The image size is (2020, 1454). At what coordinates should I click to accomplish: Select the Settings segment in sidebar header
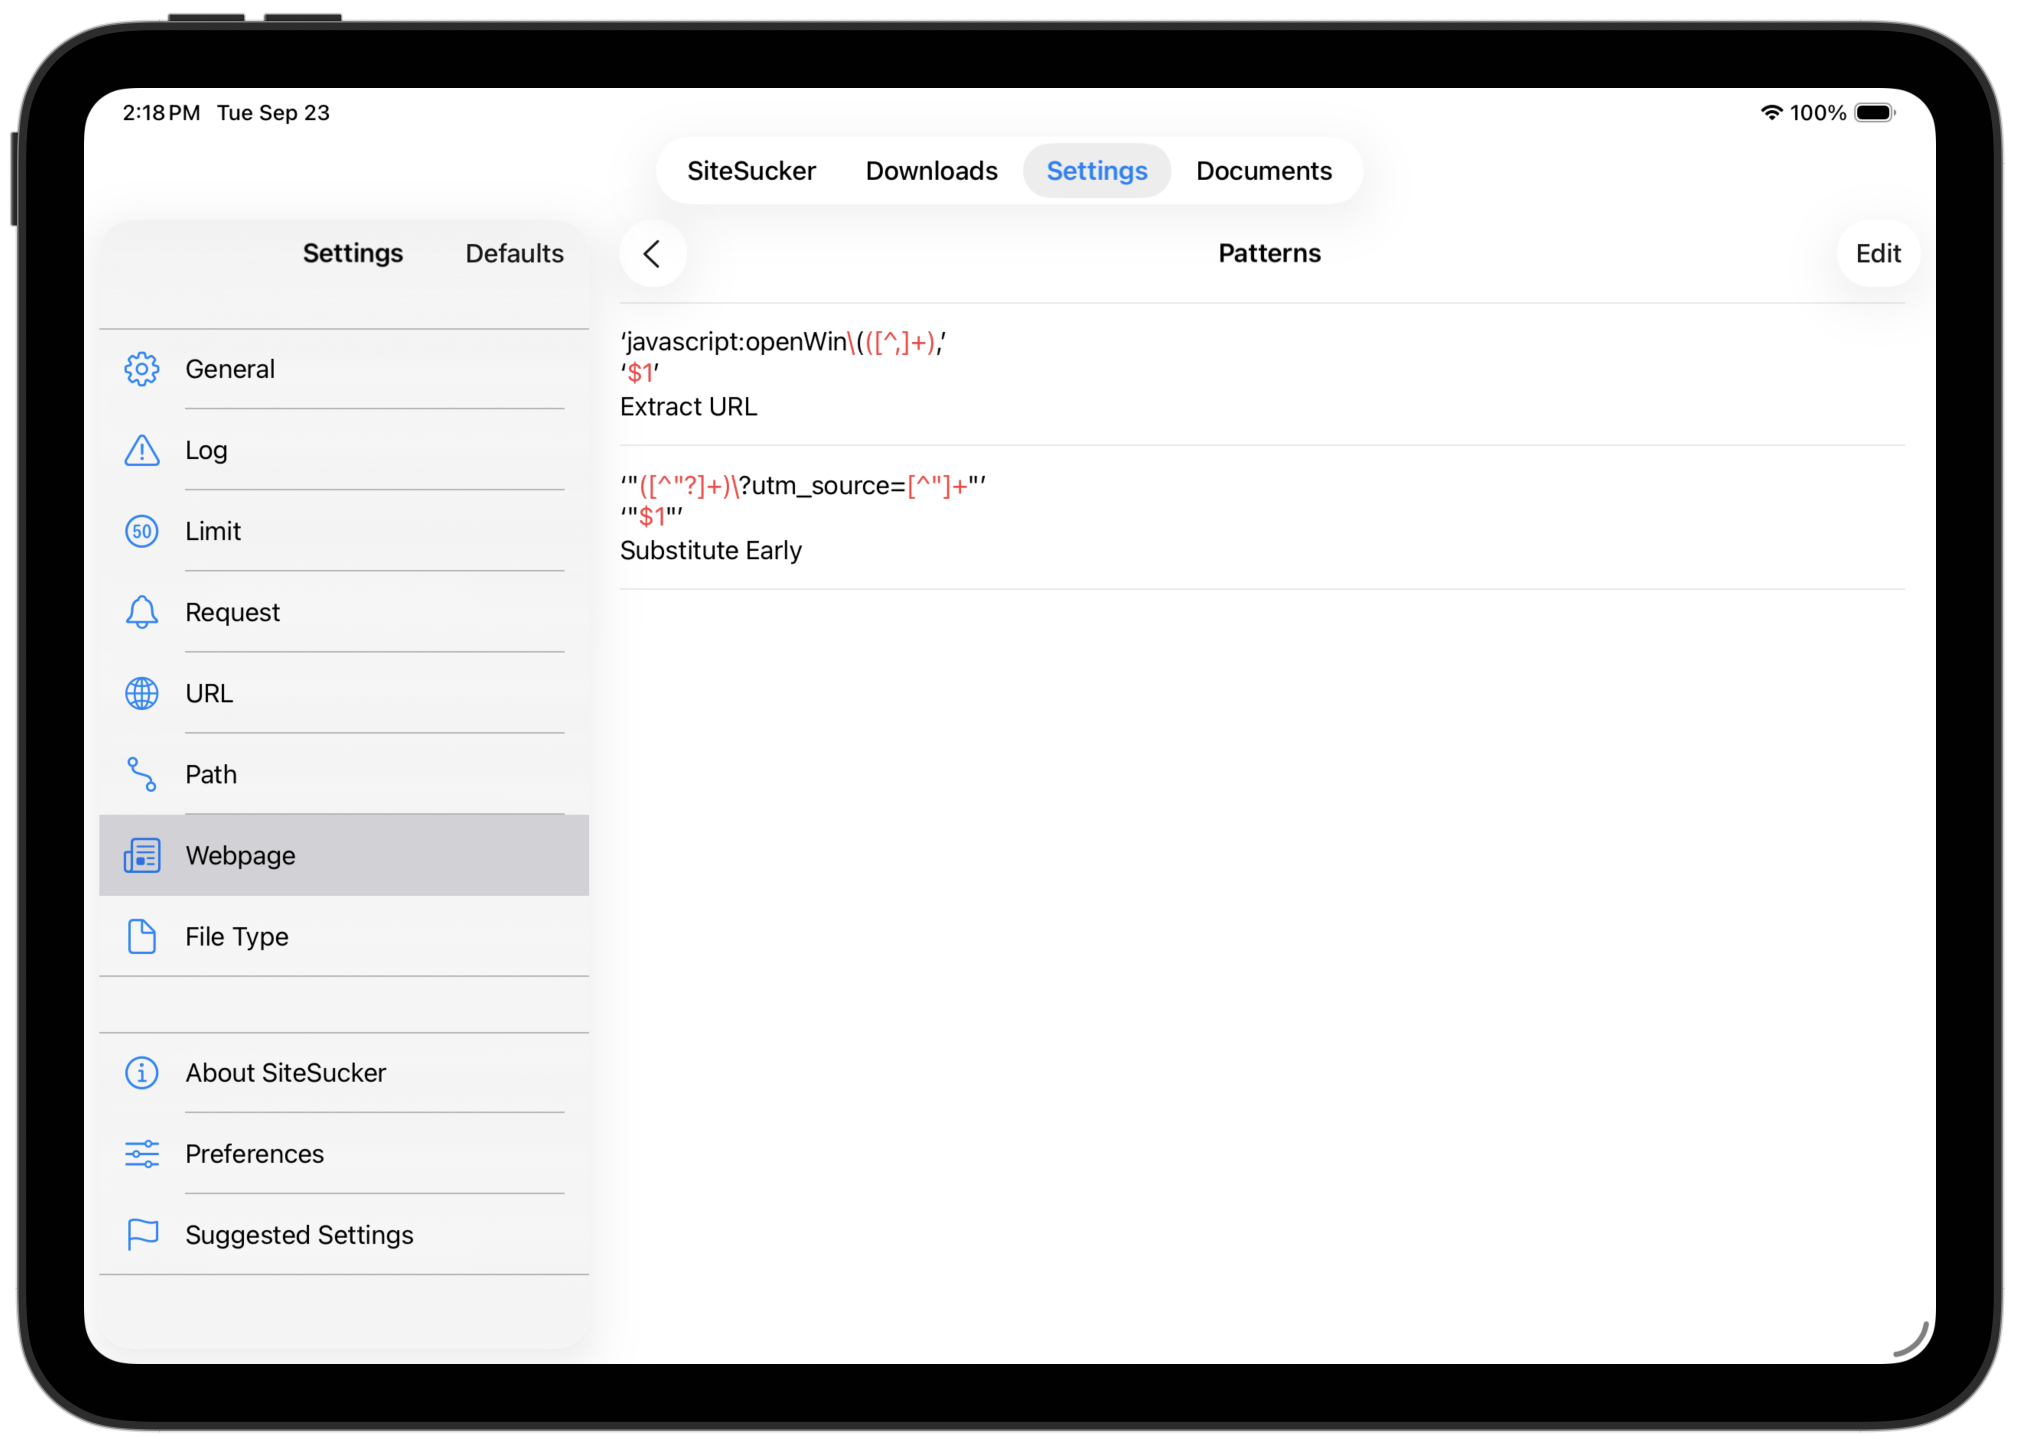tap(353, 254)
